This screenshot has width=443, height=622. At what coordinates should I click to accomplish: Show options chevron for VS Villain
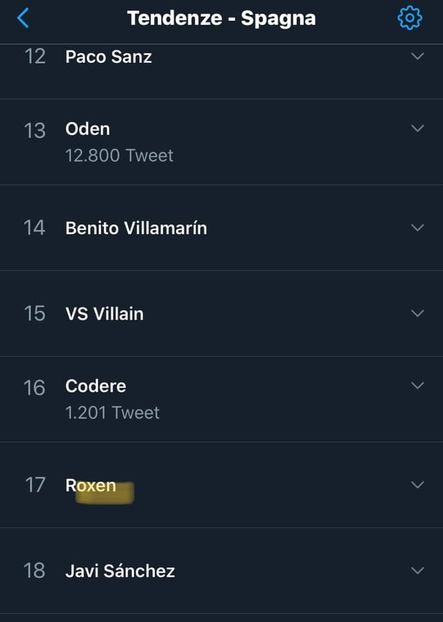click(x=417, y=313)
